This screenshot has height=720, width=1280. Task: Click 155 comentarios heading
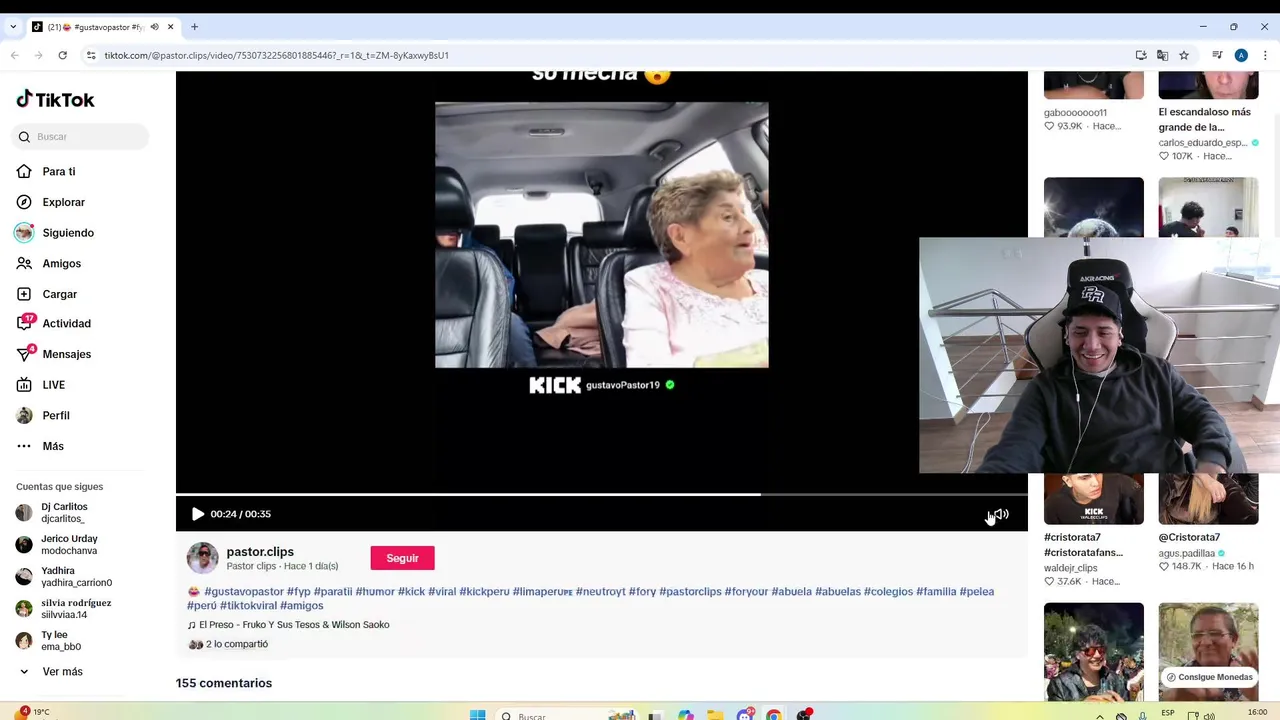coord(224,684)
